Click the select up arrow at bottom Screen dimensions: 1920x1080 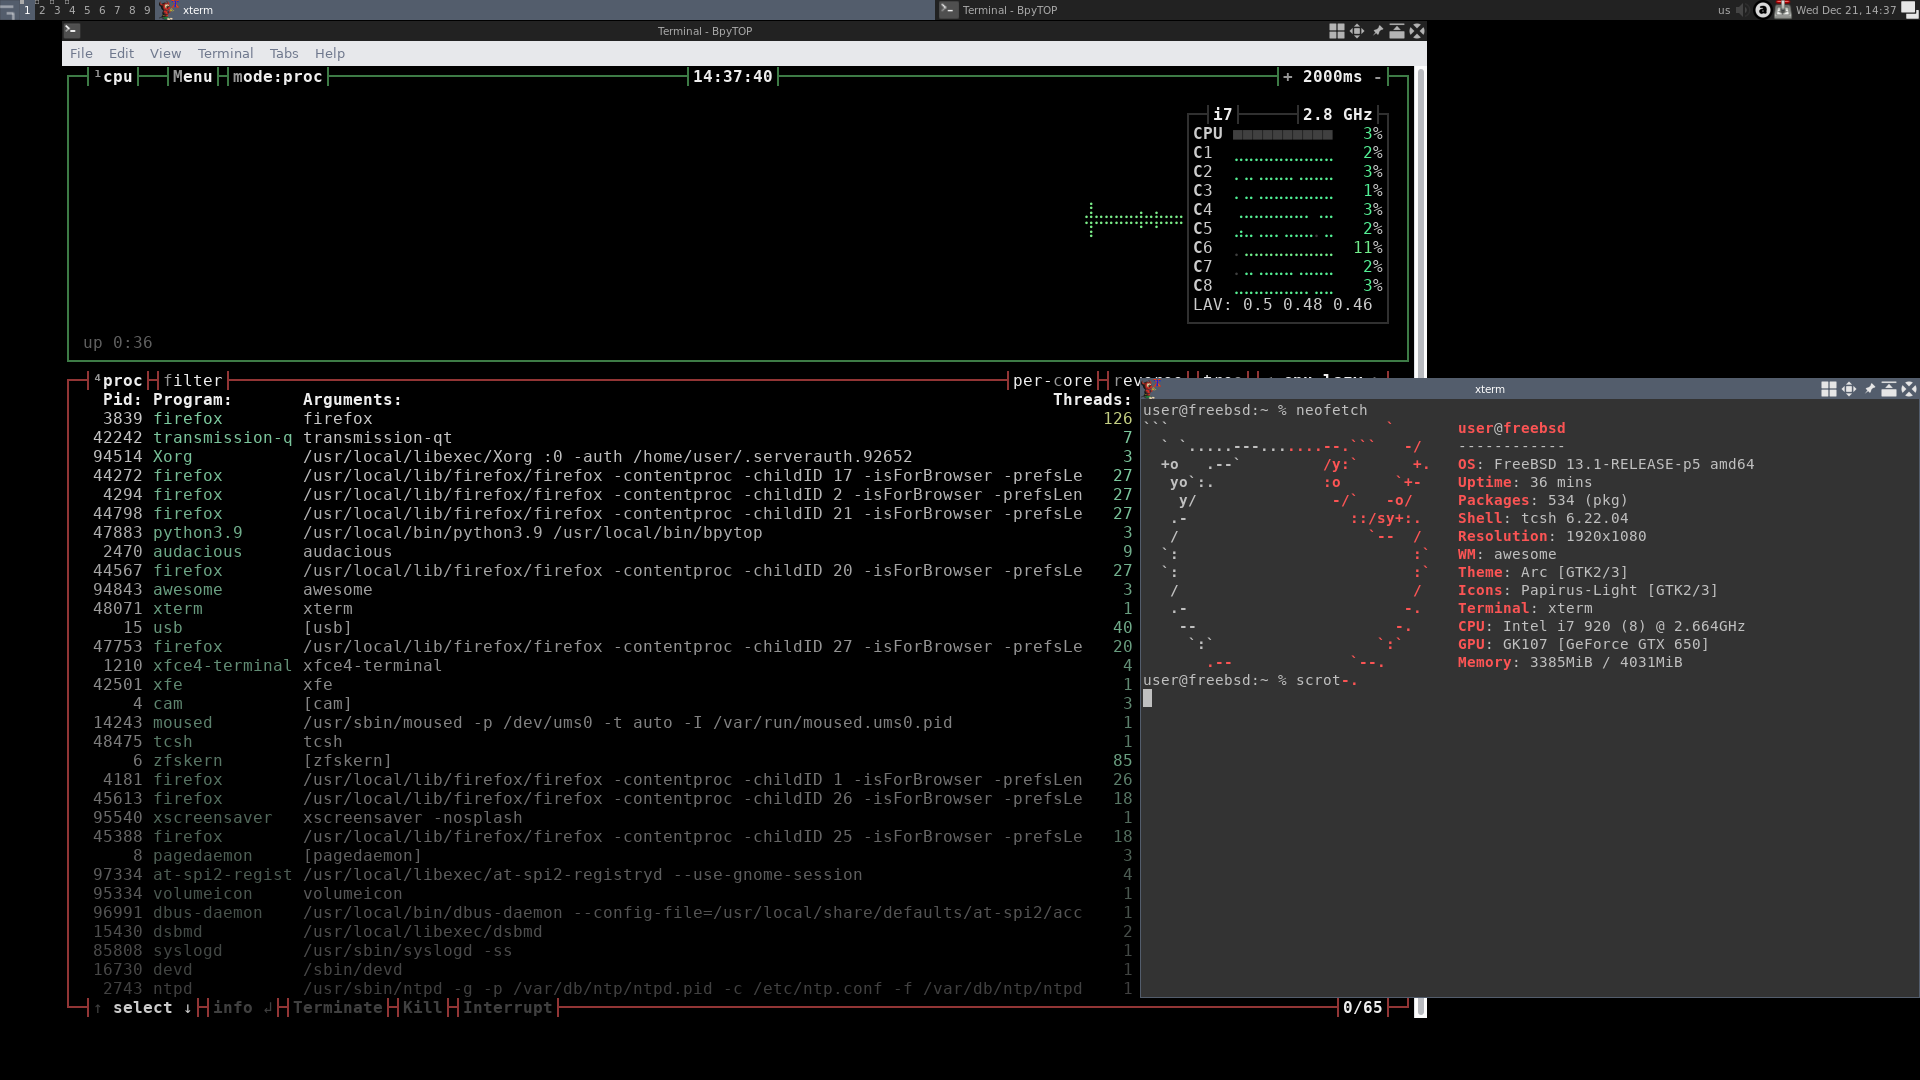pyautogui.click(x=97, y=1008)
